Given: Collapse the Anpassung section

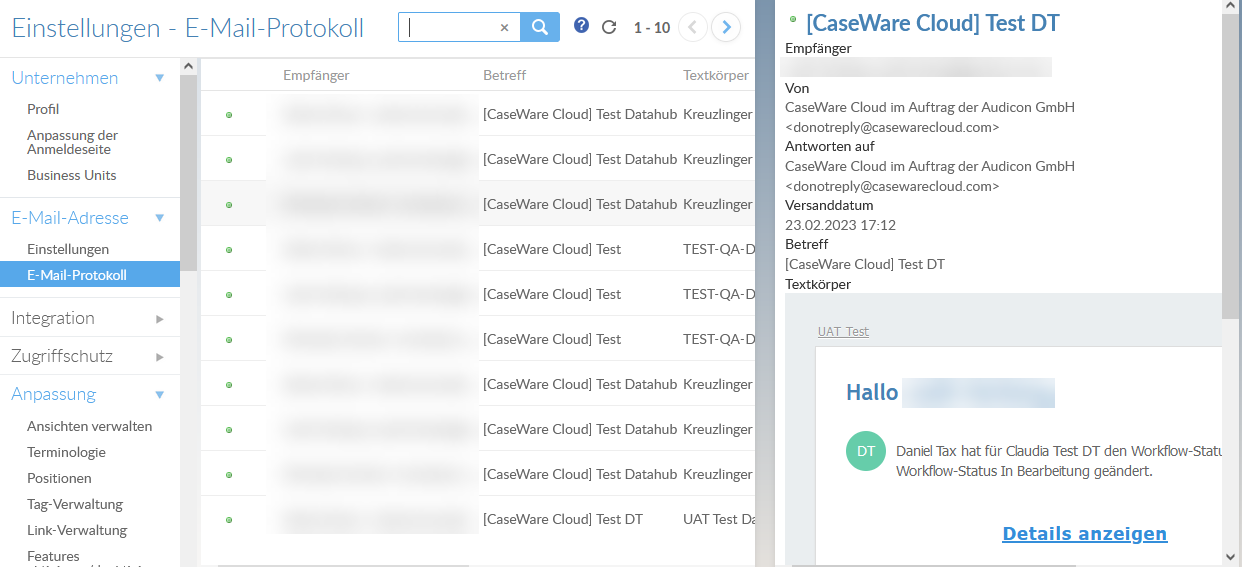Looking at the screenshot, I should 160,395.
